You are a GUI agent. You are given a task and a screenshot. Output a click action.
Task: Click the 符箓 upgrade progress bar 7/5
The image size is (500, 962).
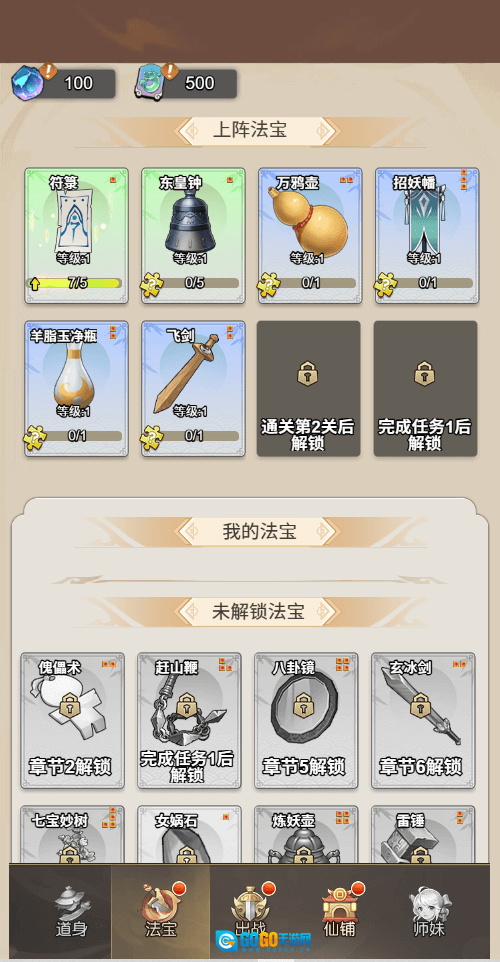(x=74, y=283)
